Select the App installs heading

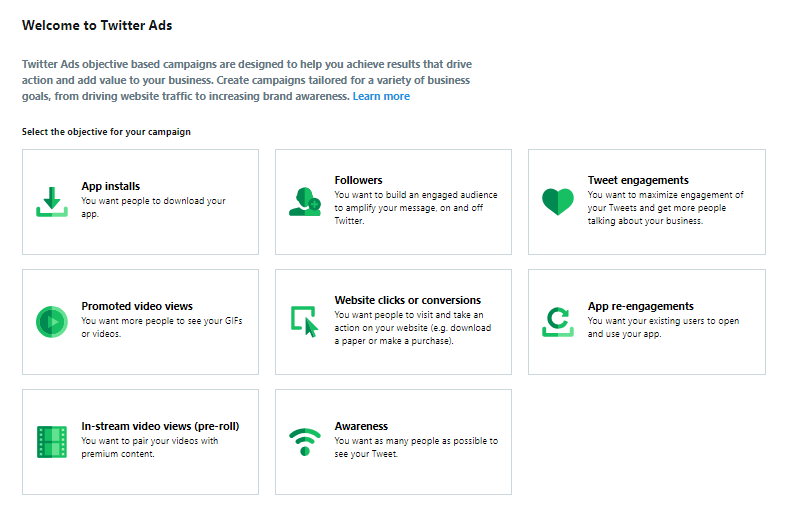pos(111,186)
